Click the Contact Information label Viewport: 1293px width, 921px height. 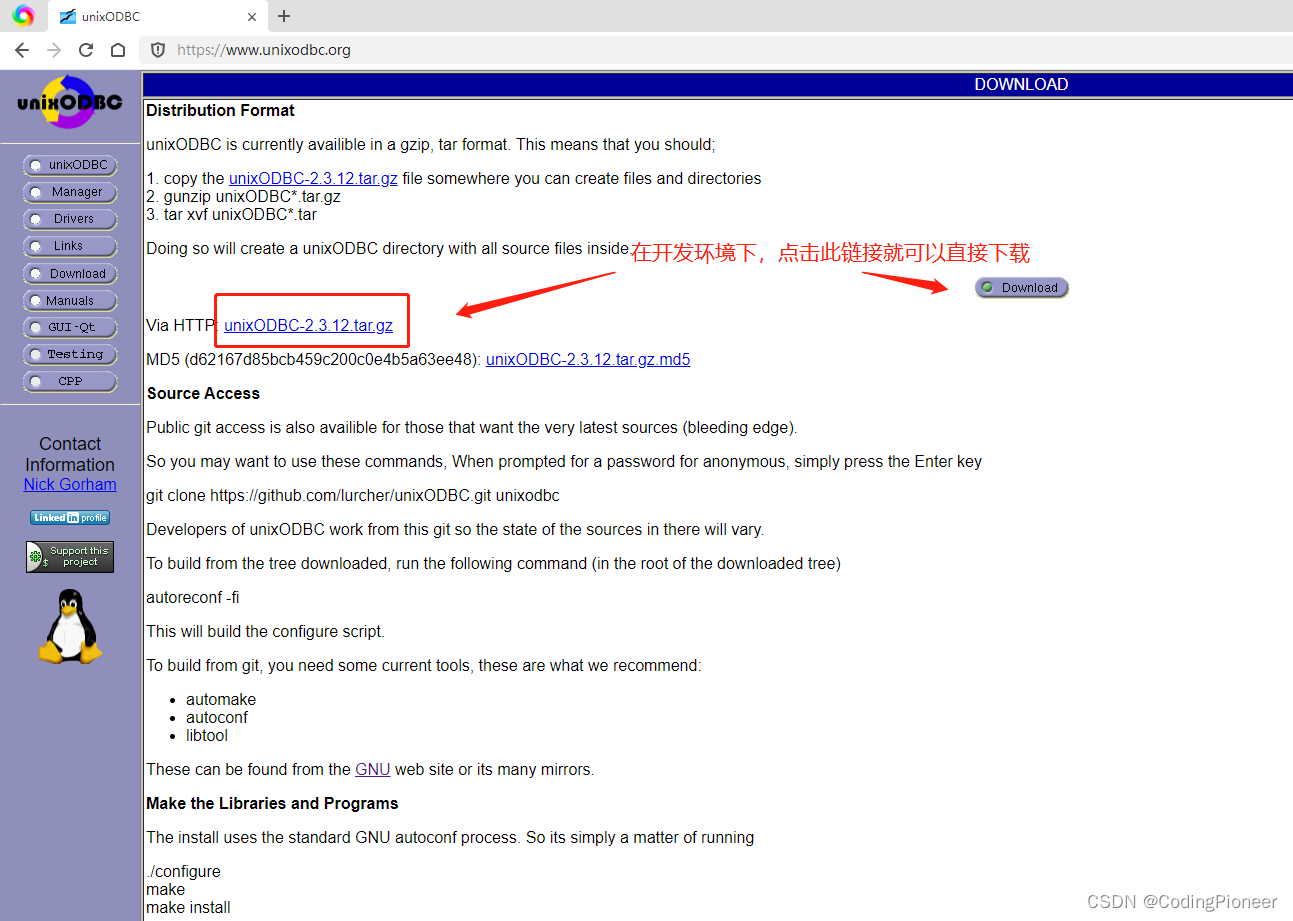(70, 454)
